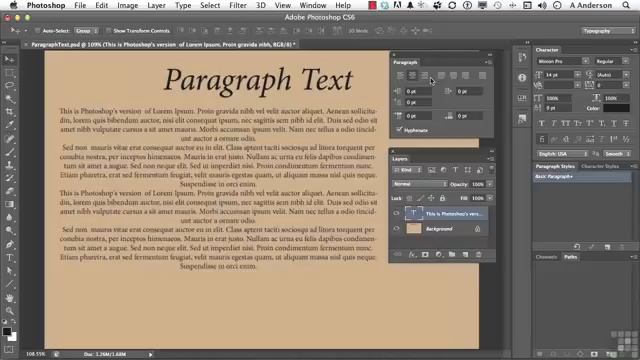Select the Pen tool
Image resolution: width=640 pixels, height=360 pixels.
pyautogui.click(x=9, y=244)
